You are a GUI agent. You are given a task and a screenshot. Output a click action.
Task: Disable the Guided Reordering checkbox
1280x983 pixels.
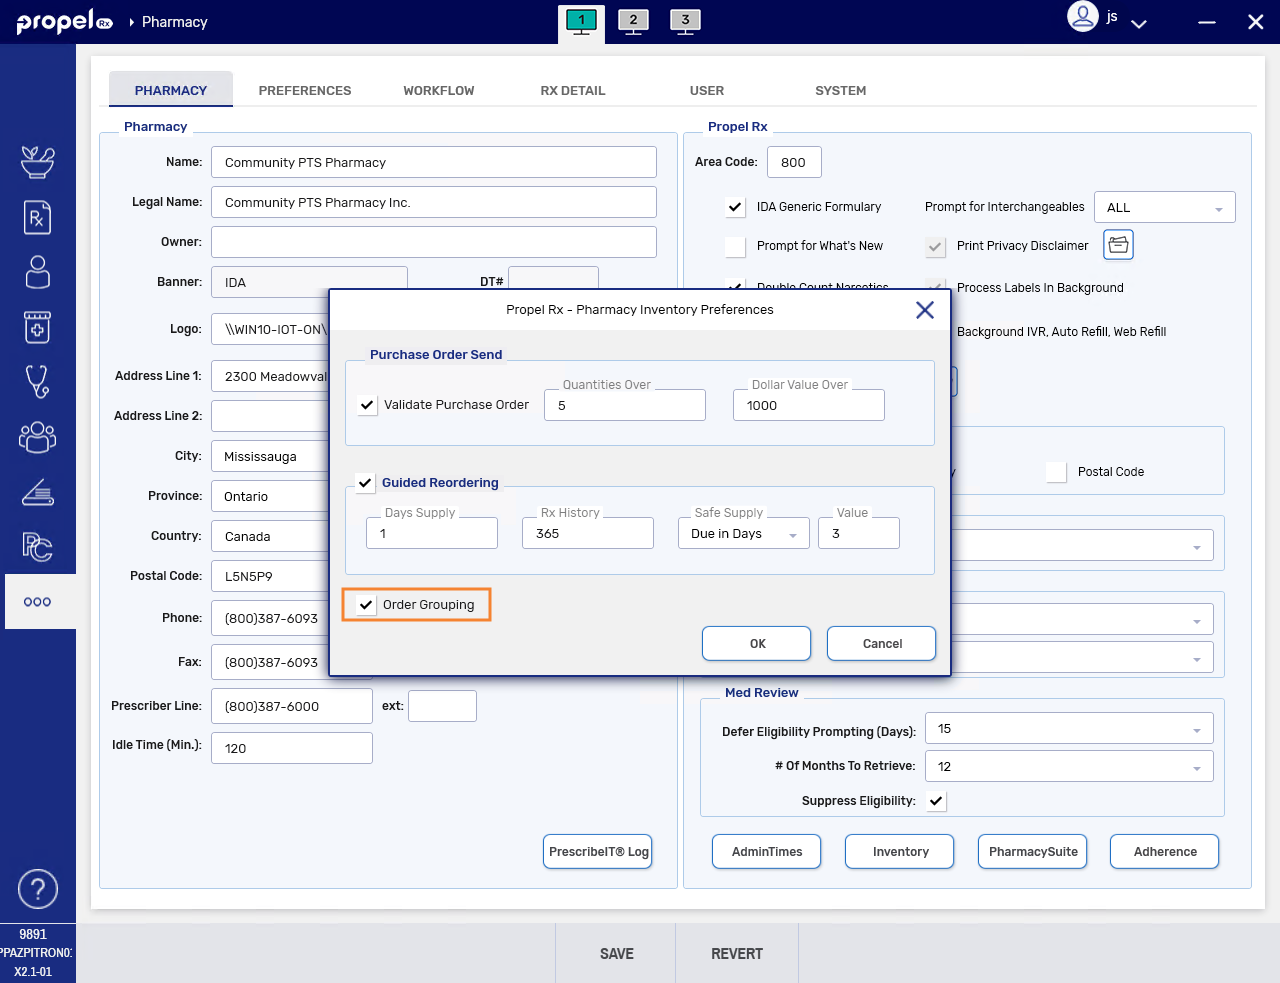[365, 482]
